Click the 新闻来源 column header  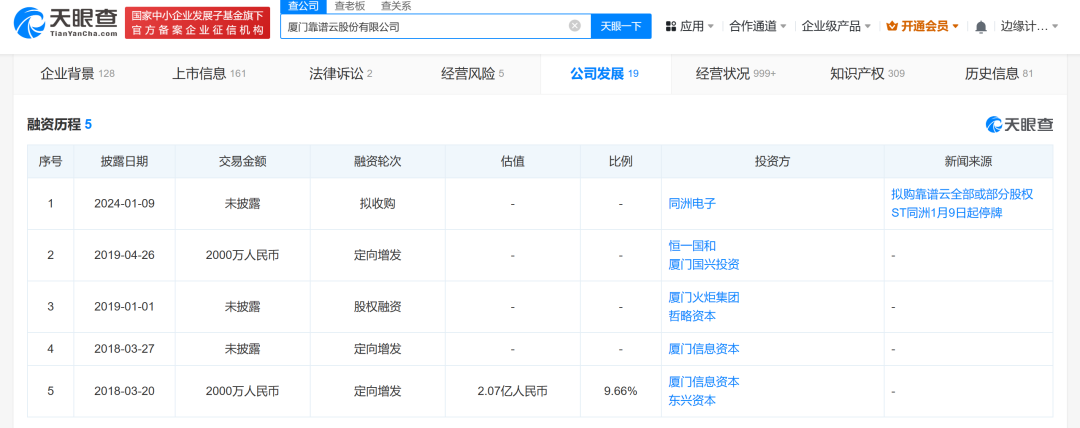[968, 161]
